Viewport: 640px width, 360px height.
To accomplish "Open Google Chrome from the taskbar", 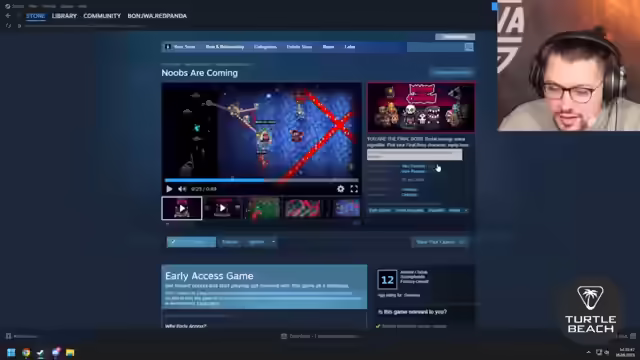I will coord(26,352).
